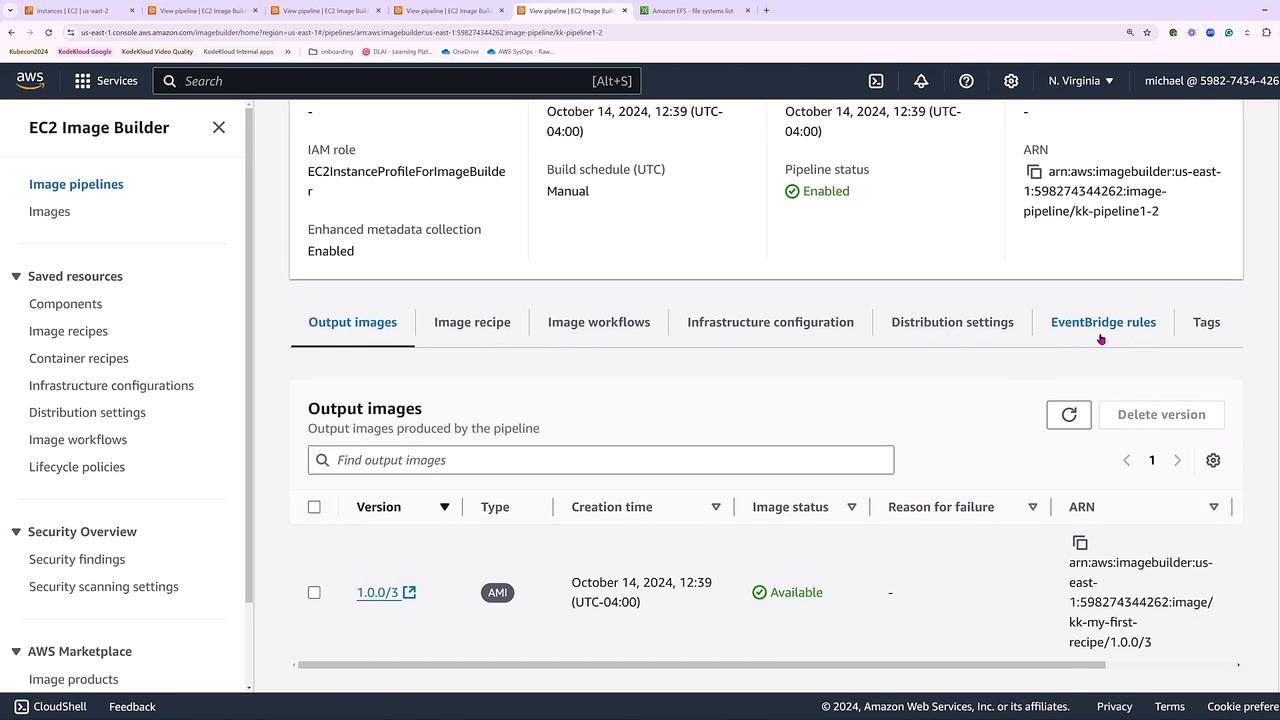
Task: Open the AWS console home logo
Action: tap(30, 81)
